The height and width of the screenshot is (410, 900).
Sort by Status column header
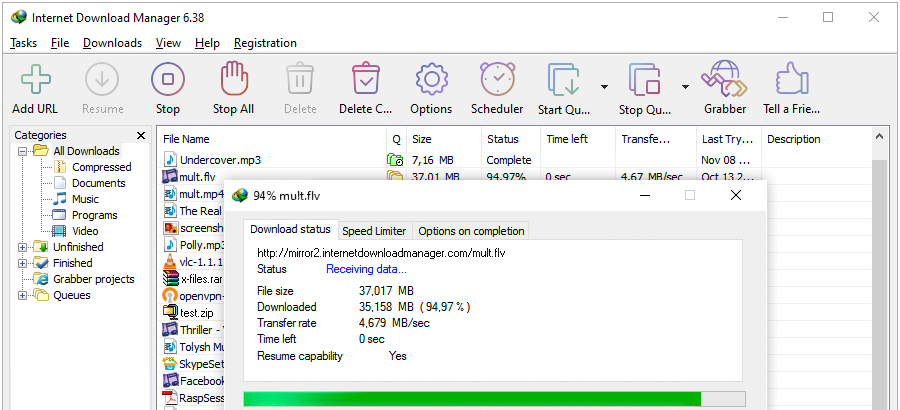510,139
